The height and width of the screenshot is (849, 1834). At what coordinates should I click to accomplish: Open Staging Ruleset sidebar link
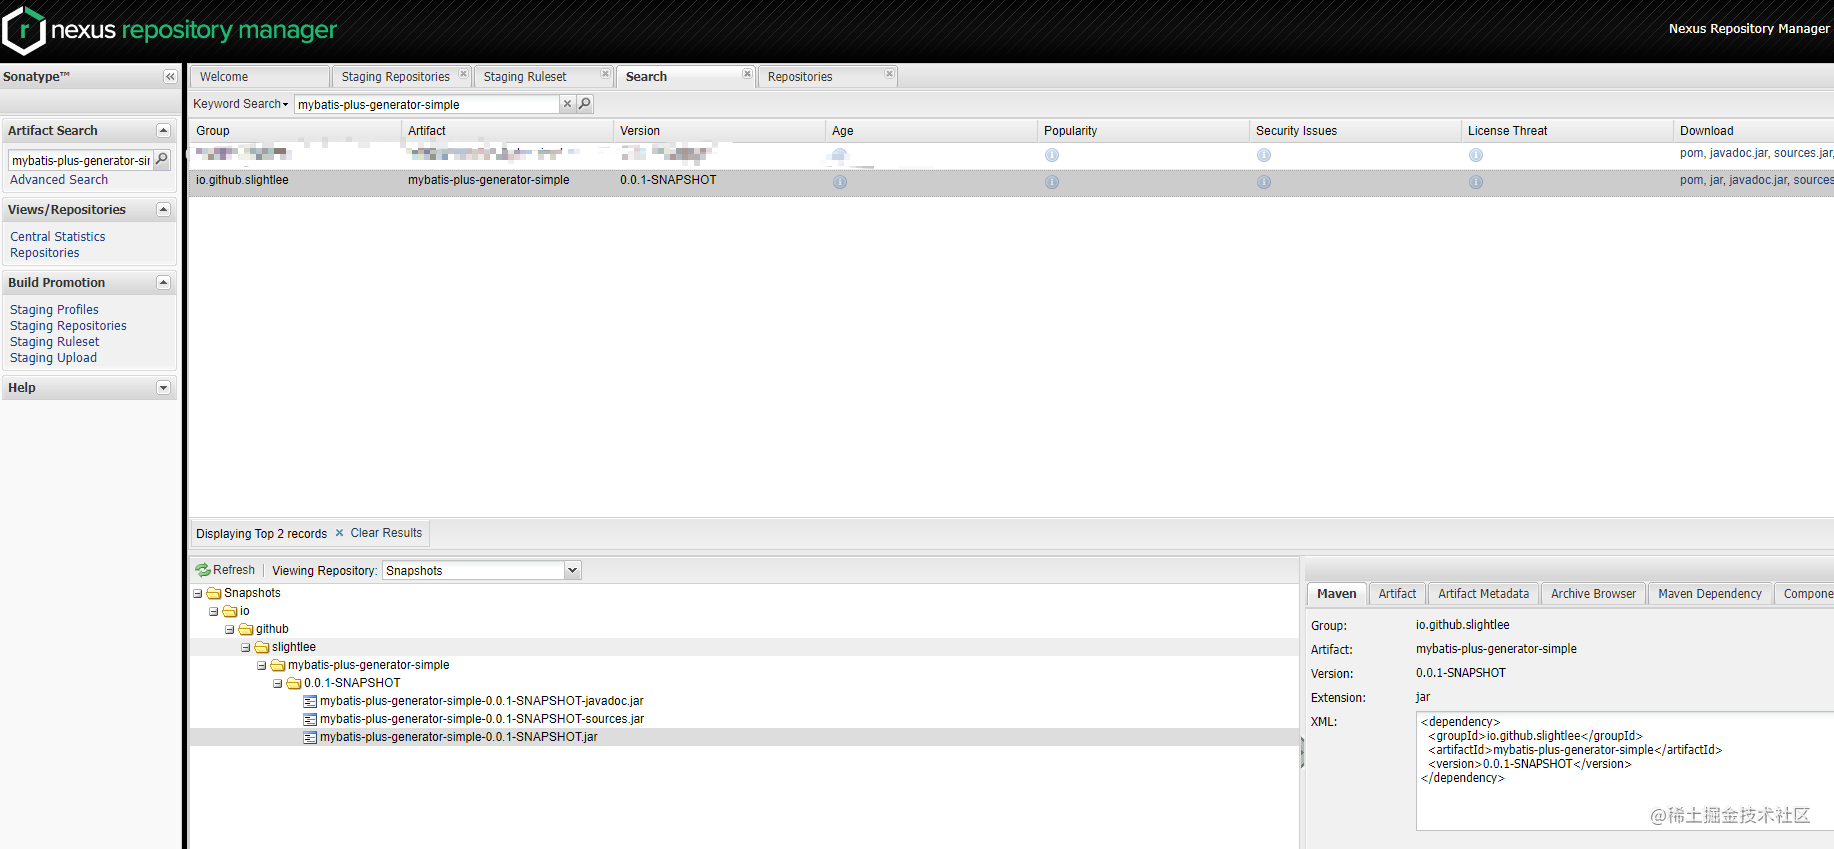[x=55, y=342]
